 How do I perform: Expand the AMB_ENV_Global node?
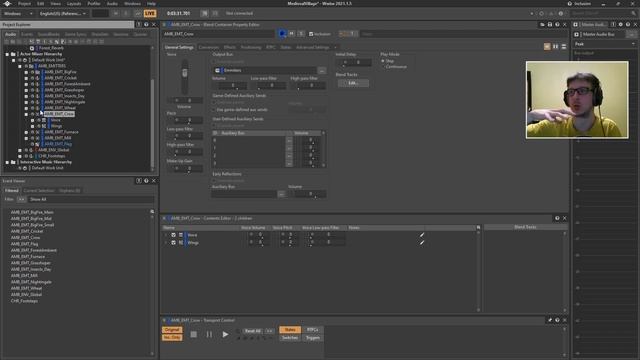(x=20, y=150)
